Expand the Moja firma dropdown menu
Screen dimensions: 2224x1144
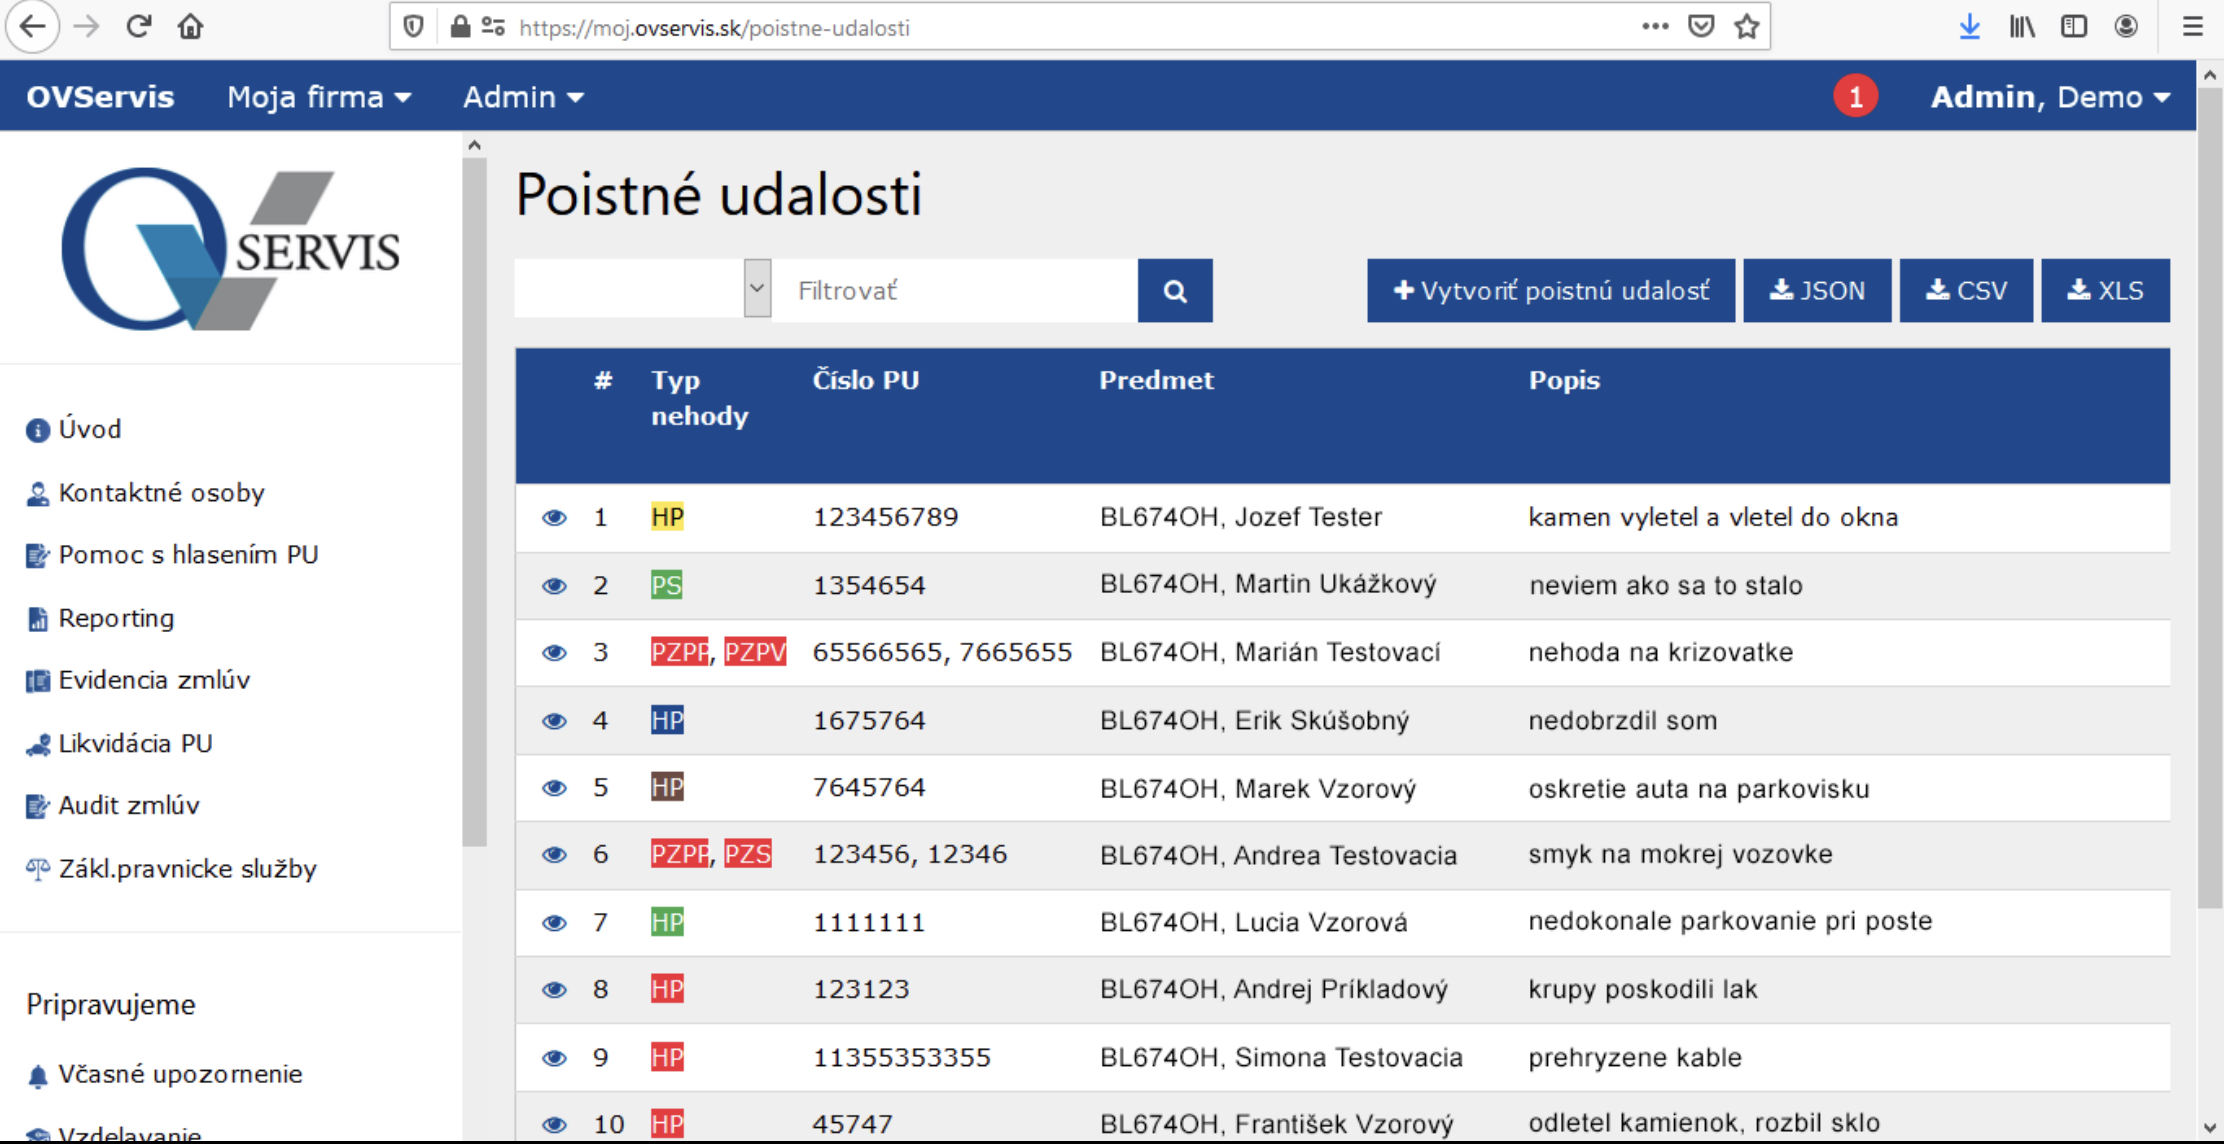click(319, 97)
